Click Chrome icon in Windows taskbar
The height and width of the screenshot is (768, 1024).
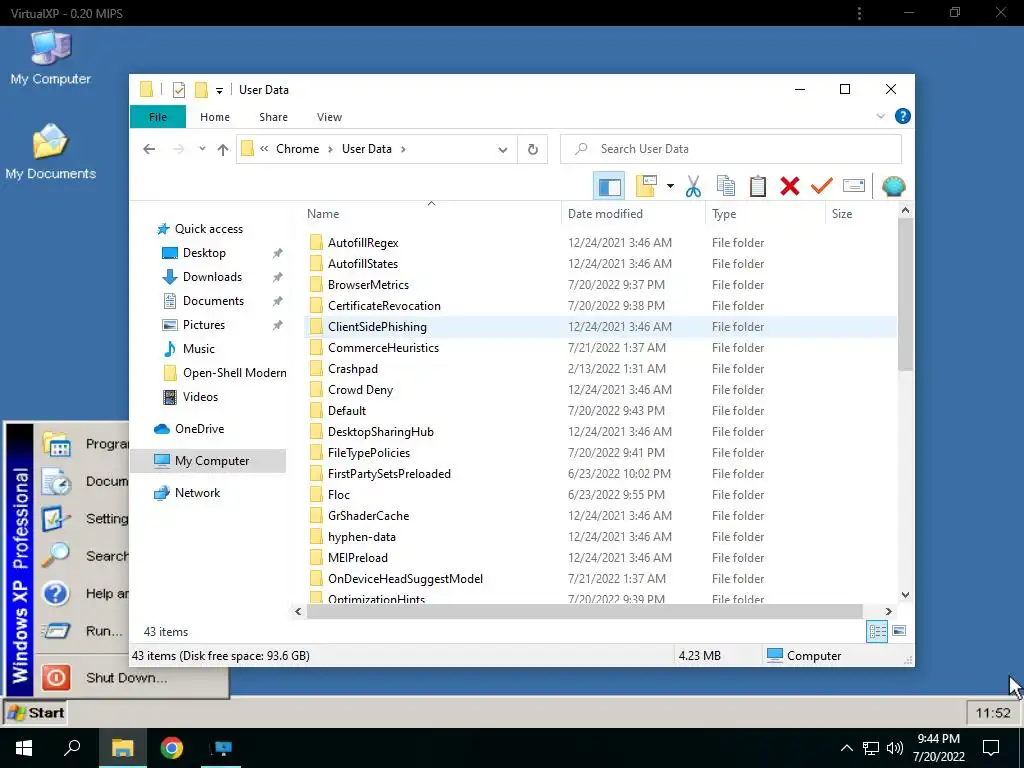click(172, 748)
